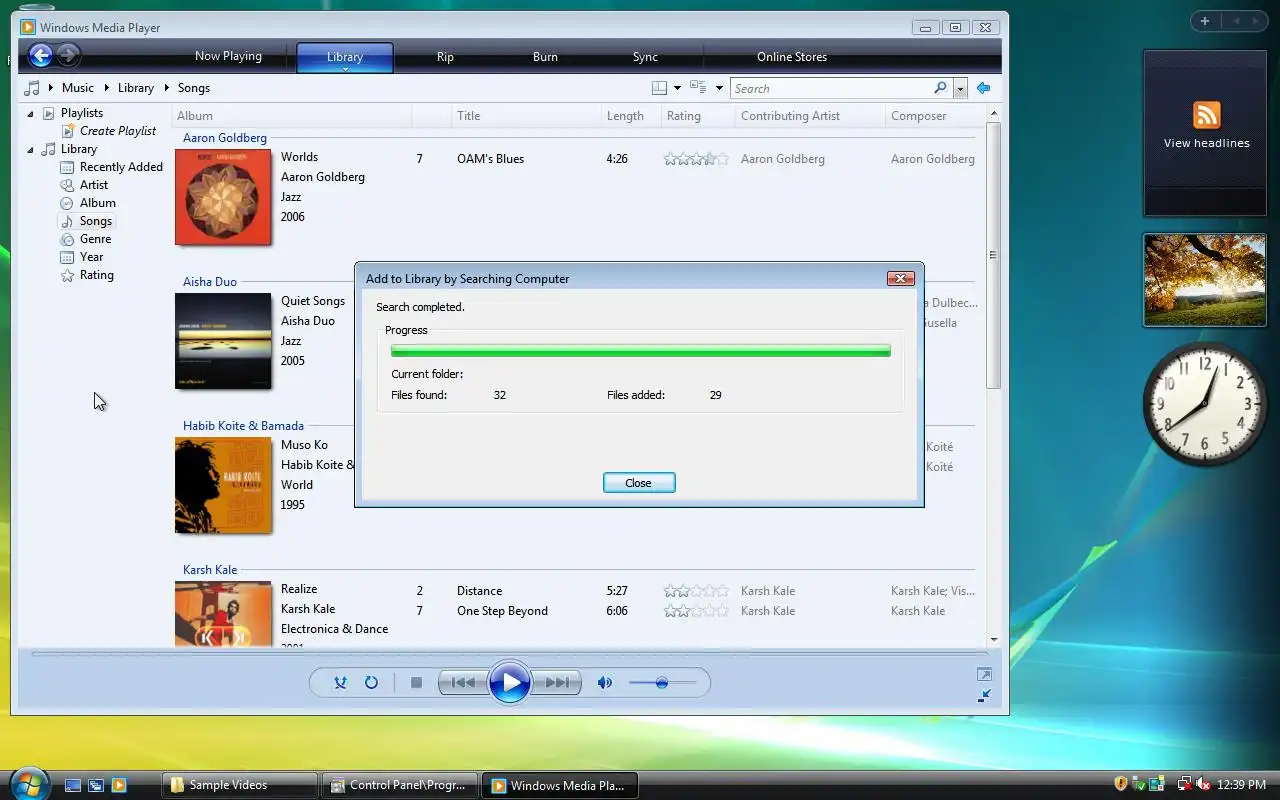The width and height of the screenshot is (1280, 800).
Task: Expand the Music breadcrumb arrow
Action: 50,88
